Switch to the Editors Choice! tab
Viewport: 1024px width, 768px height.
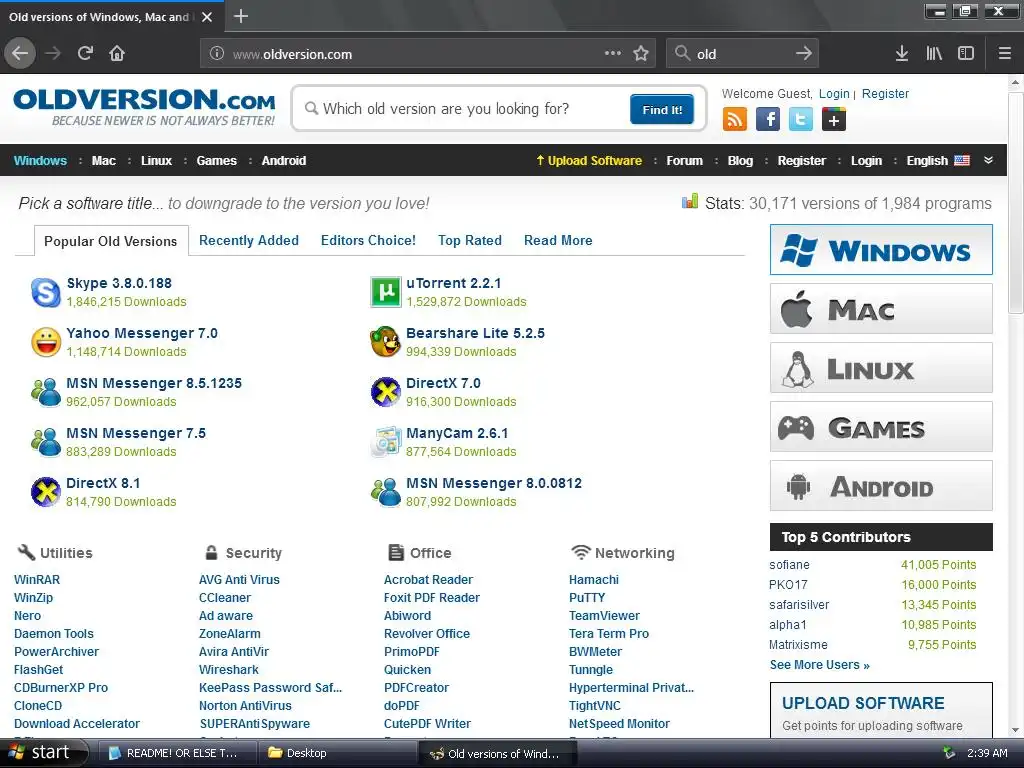pyautogui.click(x=368, y=240)
